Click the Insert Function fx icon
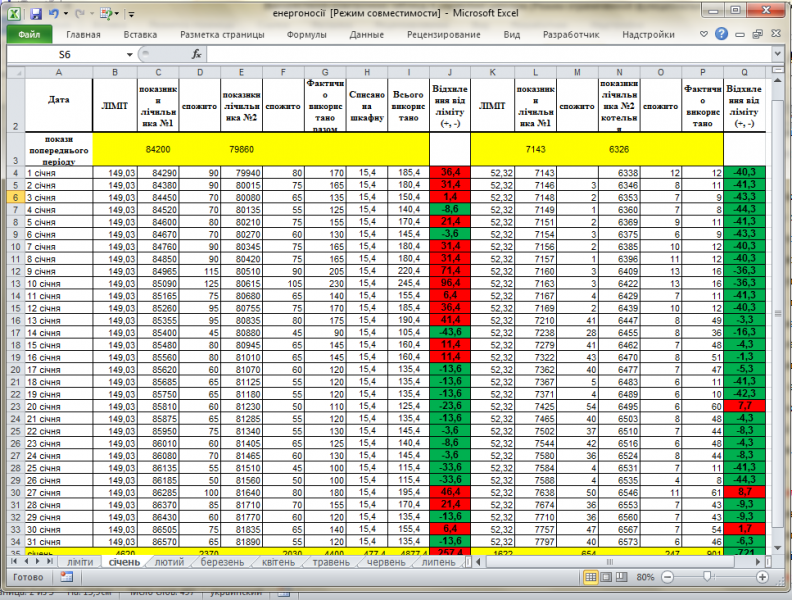 [x=197, y=54]
